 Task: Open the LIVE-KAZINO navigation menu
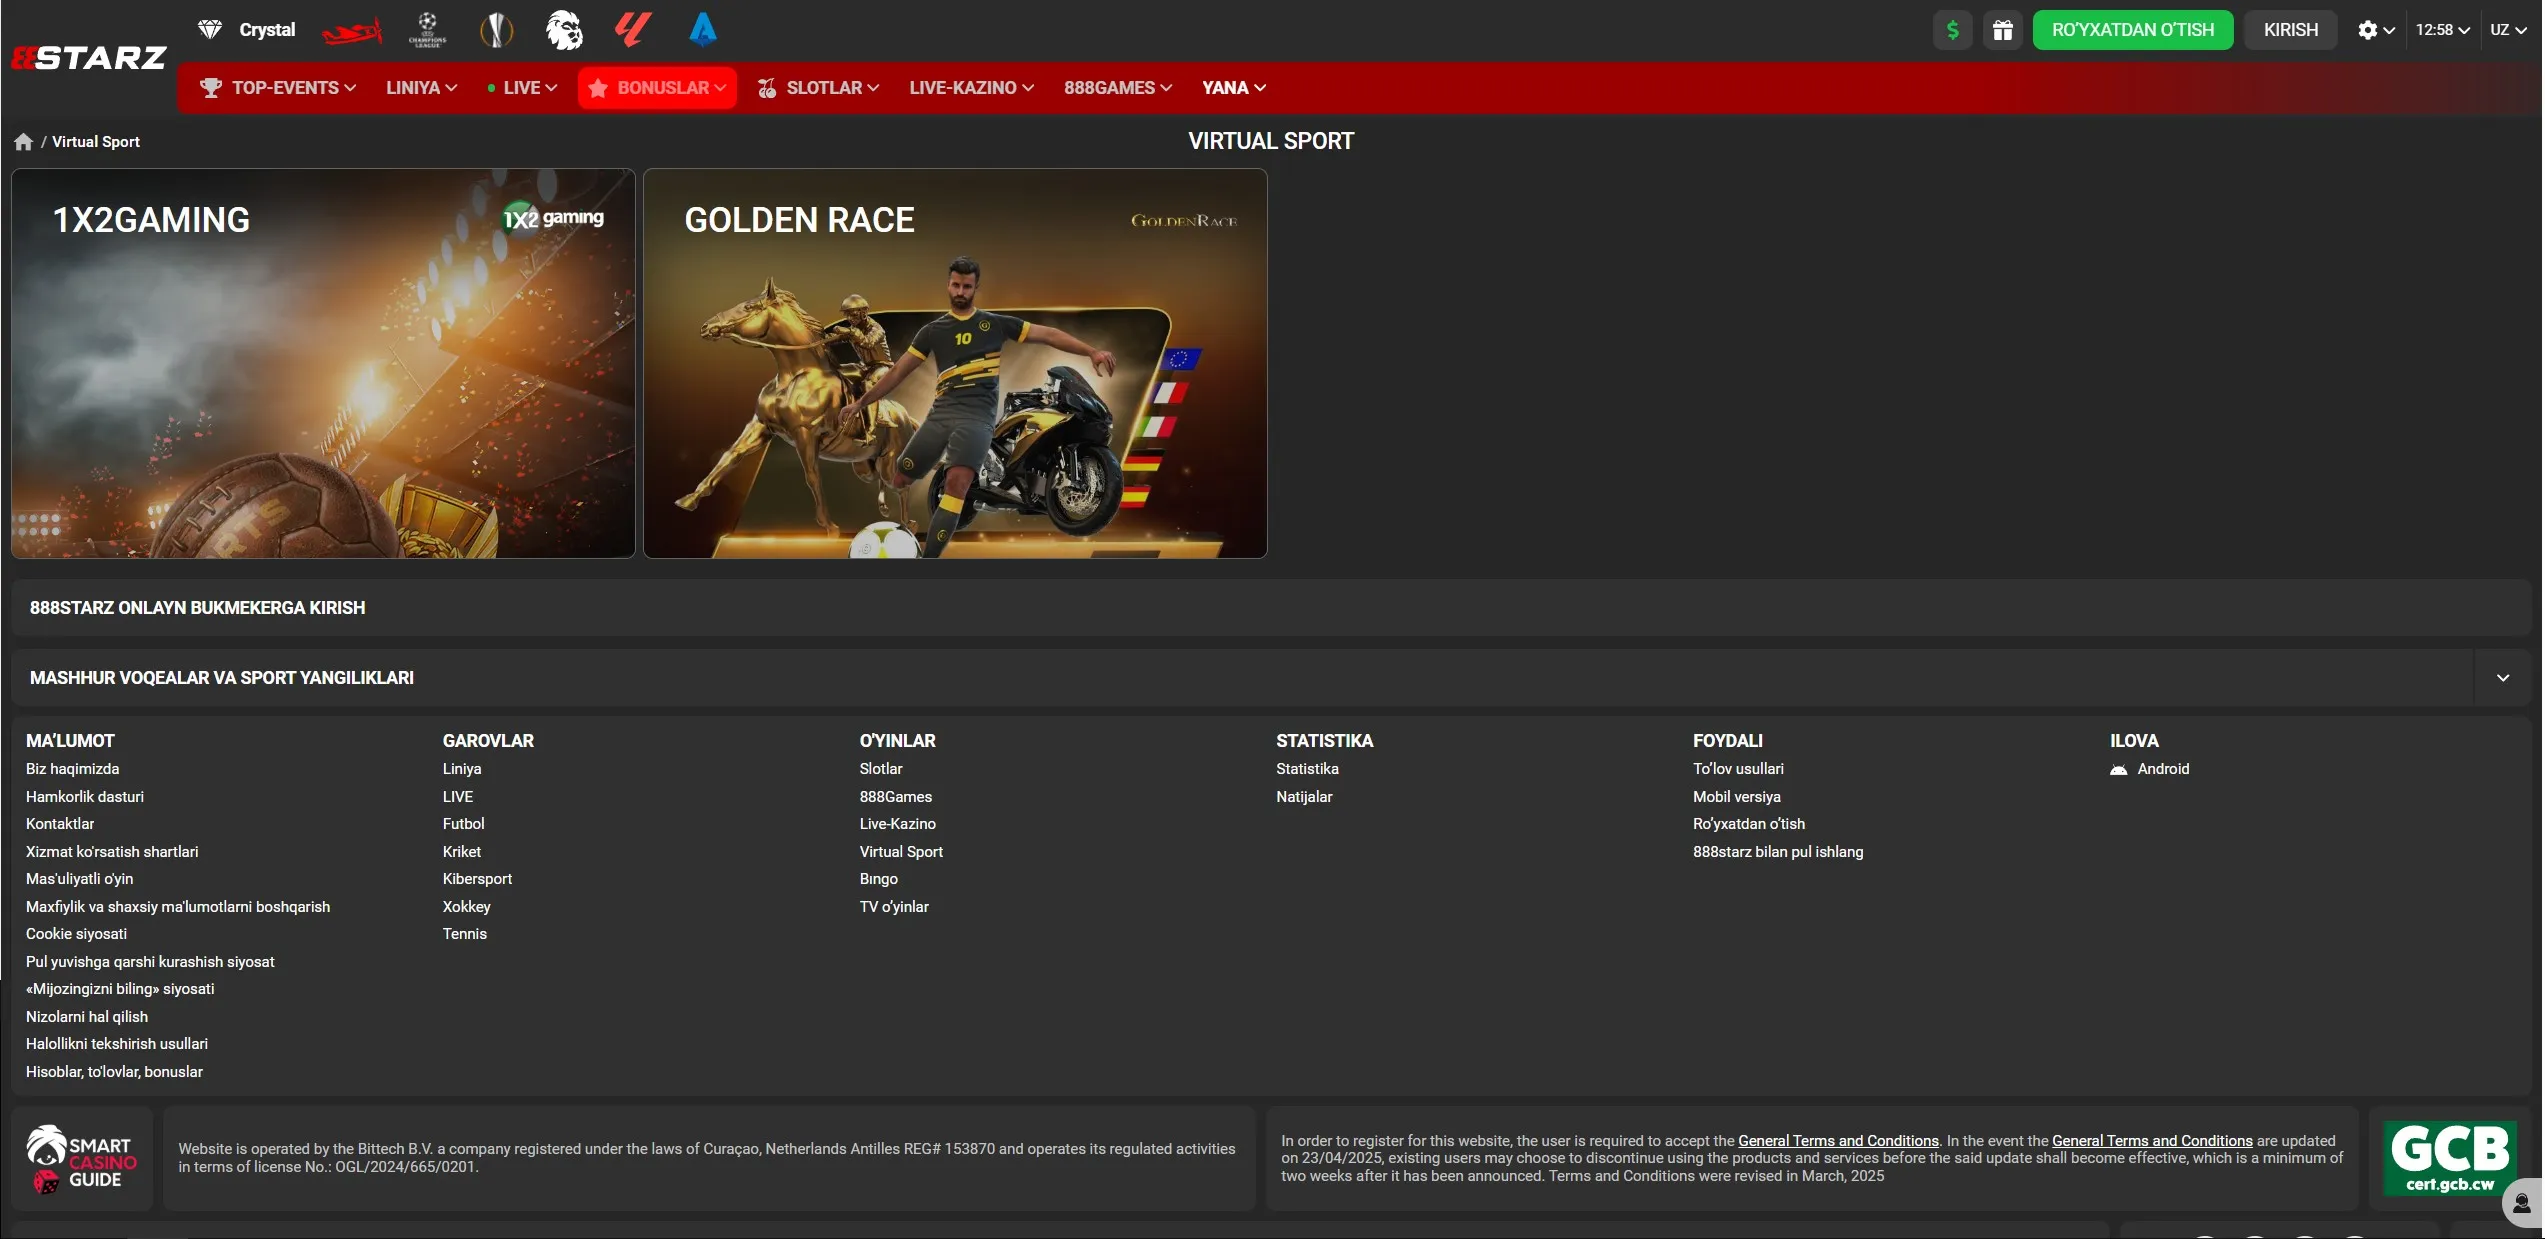pyautogui.click(x=971, y=88)
